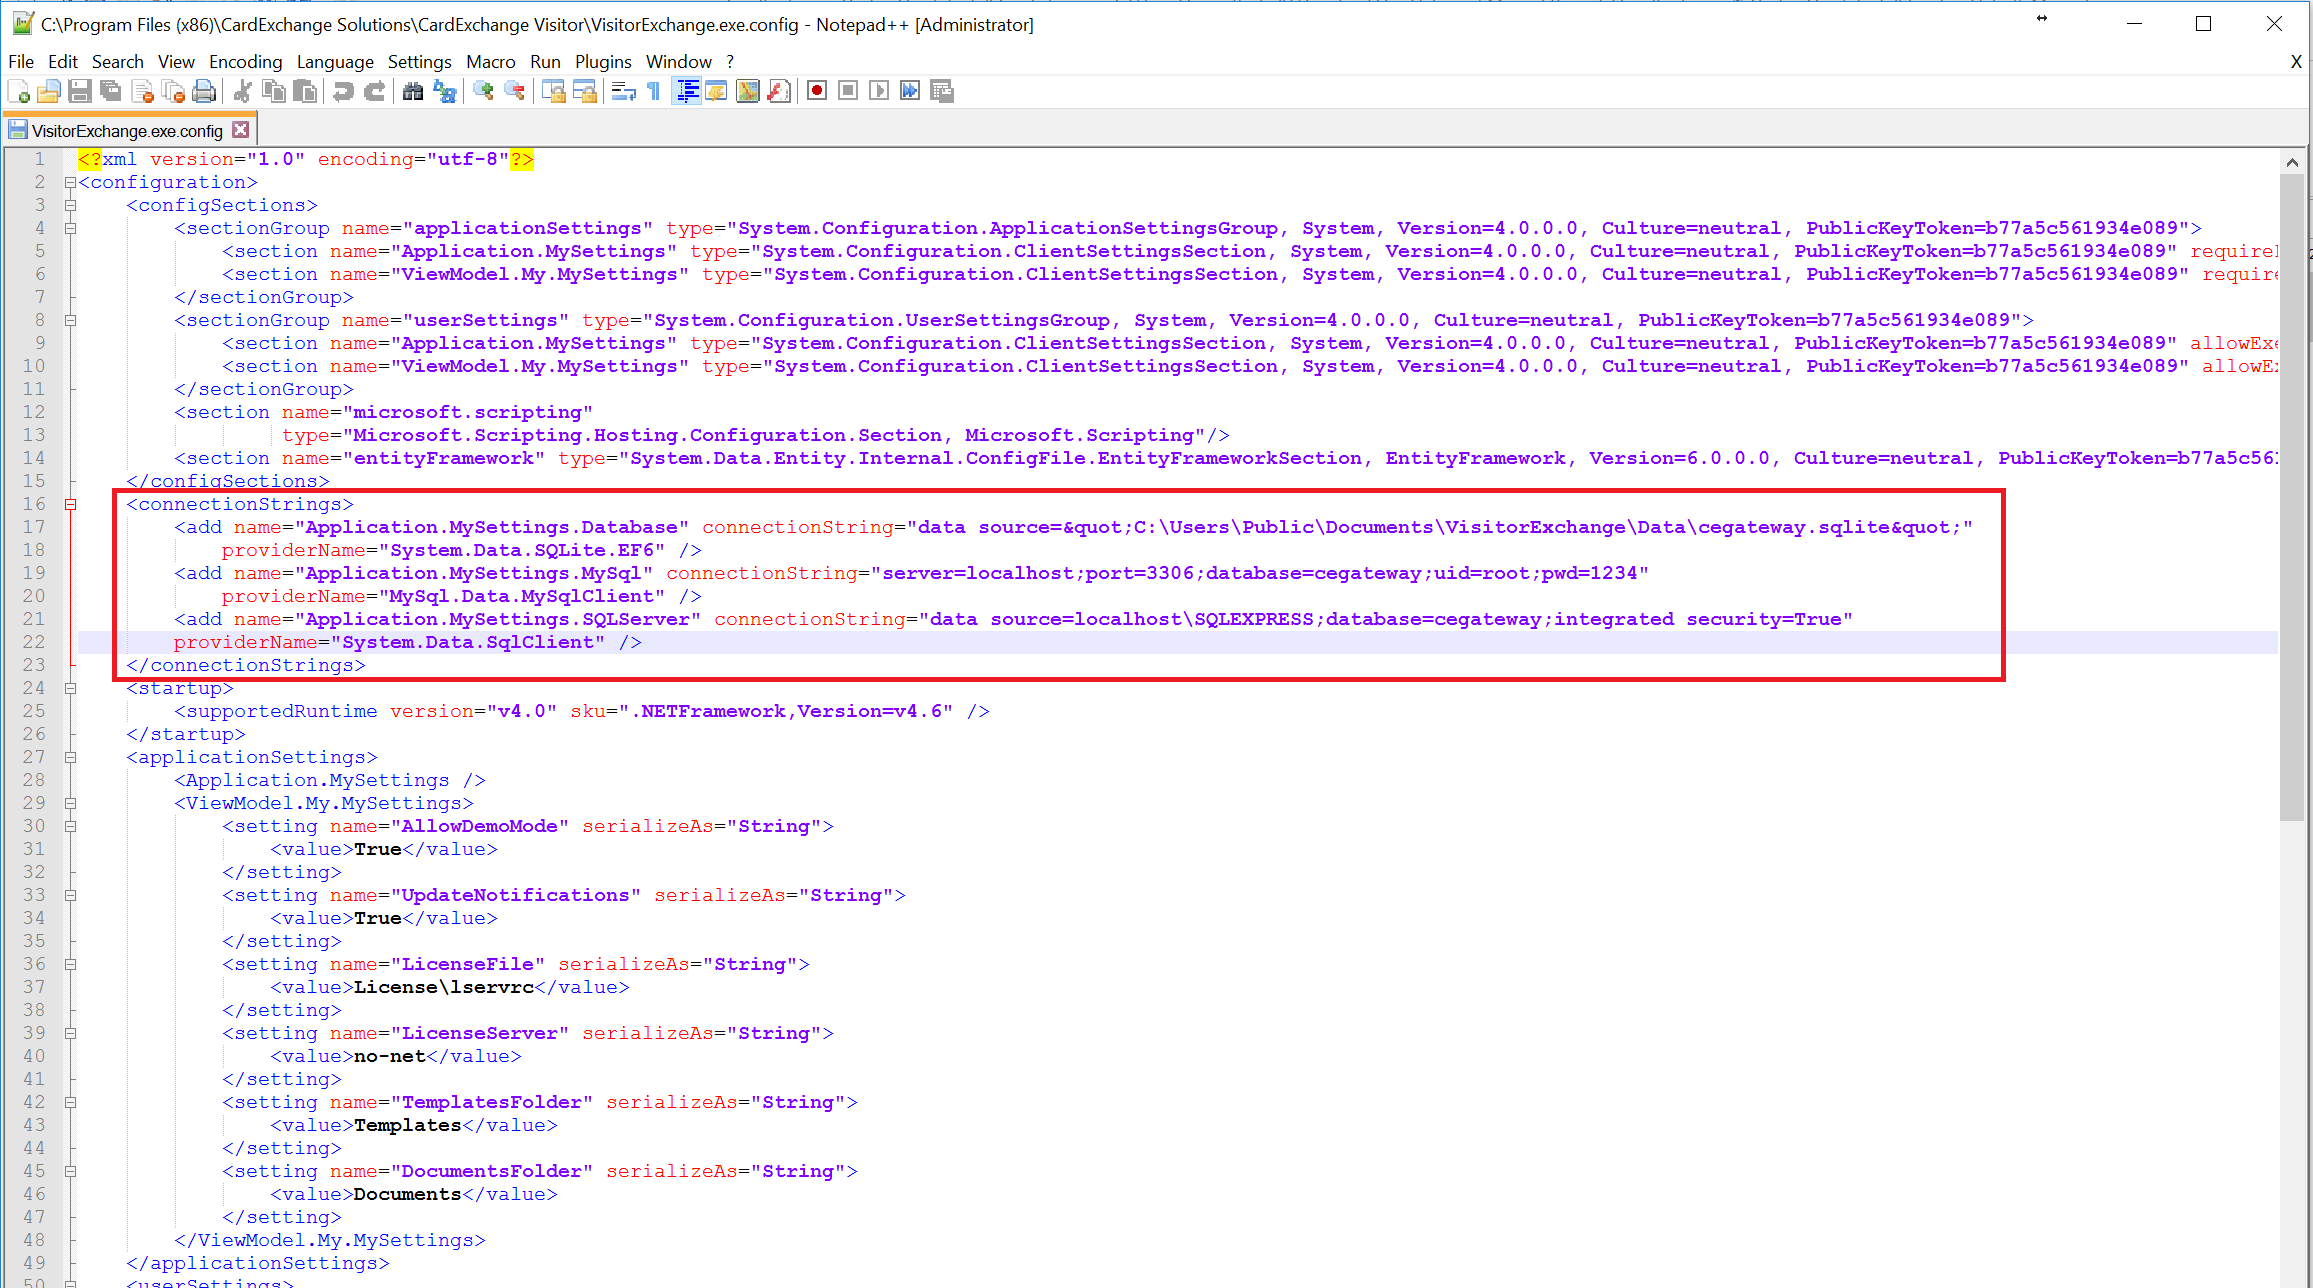Open the User Defined Language icon

[x=716, y=92]
